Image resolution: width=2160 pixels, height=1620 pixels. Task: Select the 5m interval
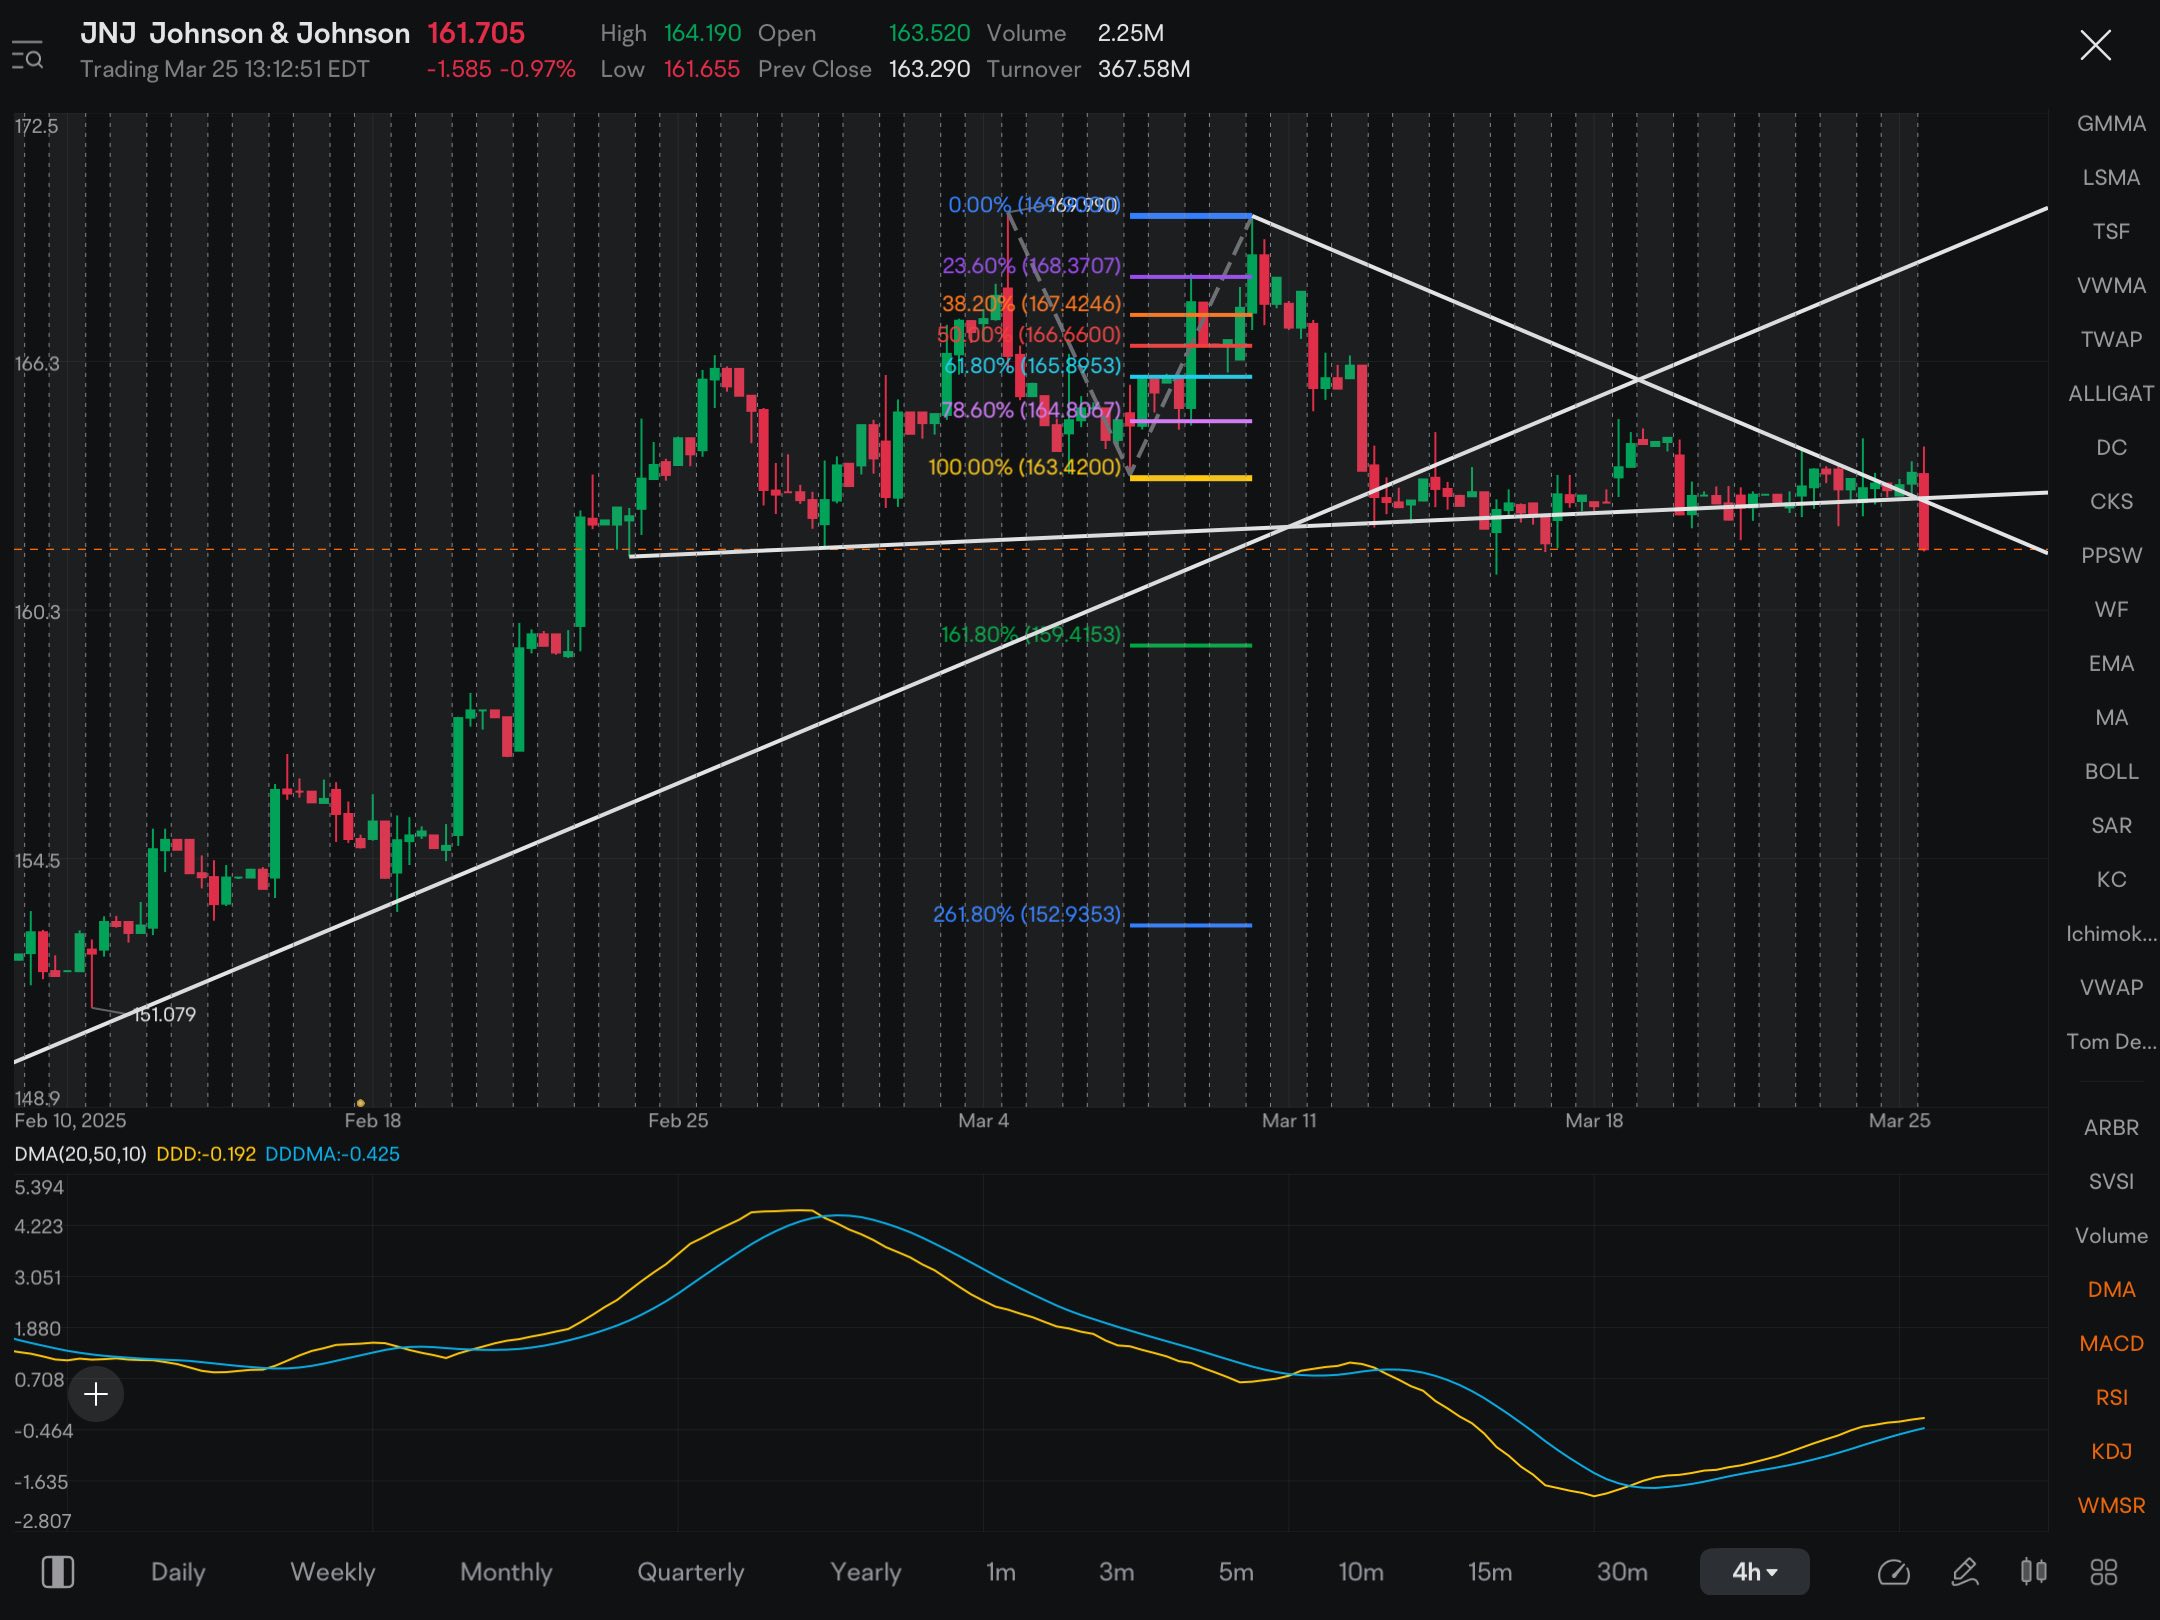1236,1572
